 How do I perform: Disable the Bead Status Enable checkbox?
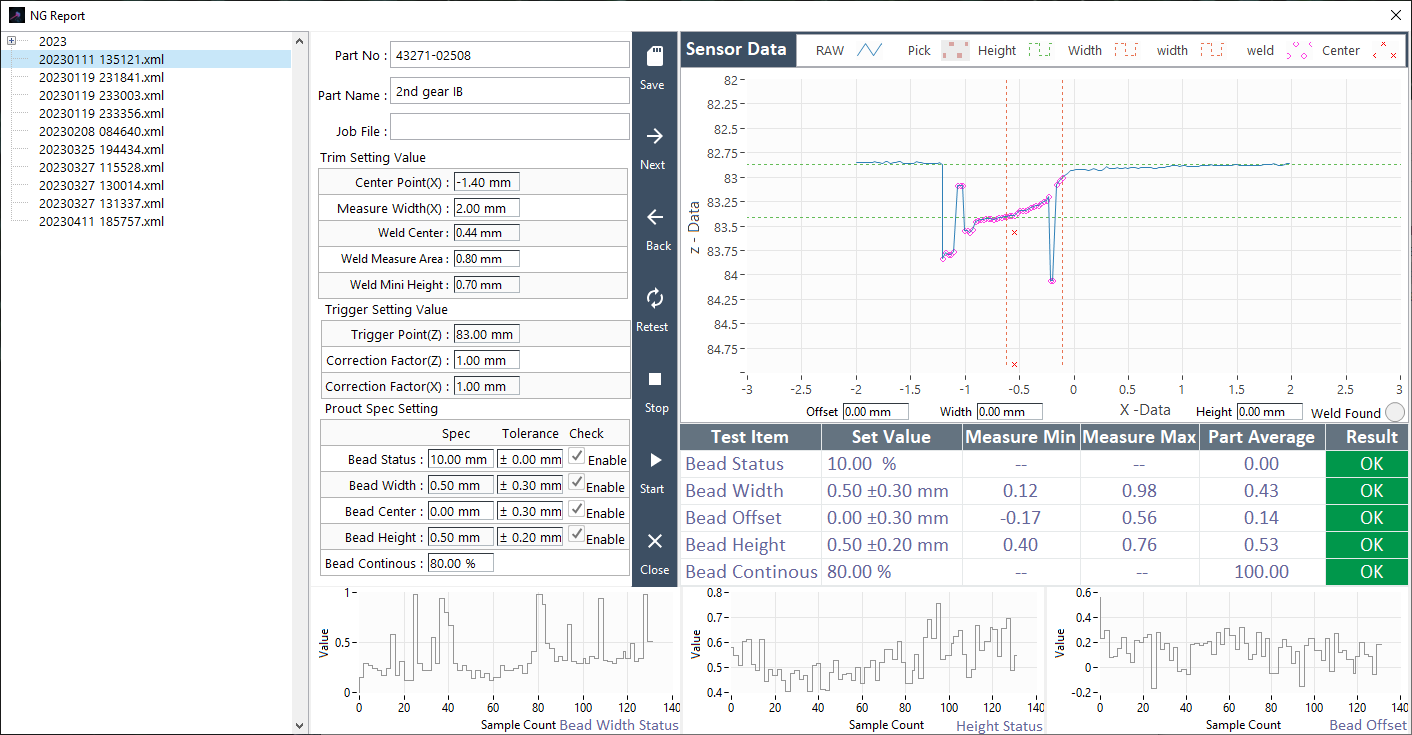pos(577,456)
